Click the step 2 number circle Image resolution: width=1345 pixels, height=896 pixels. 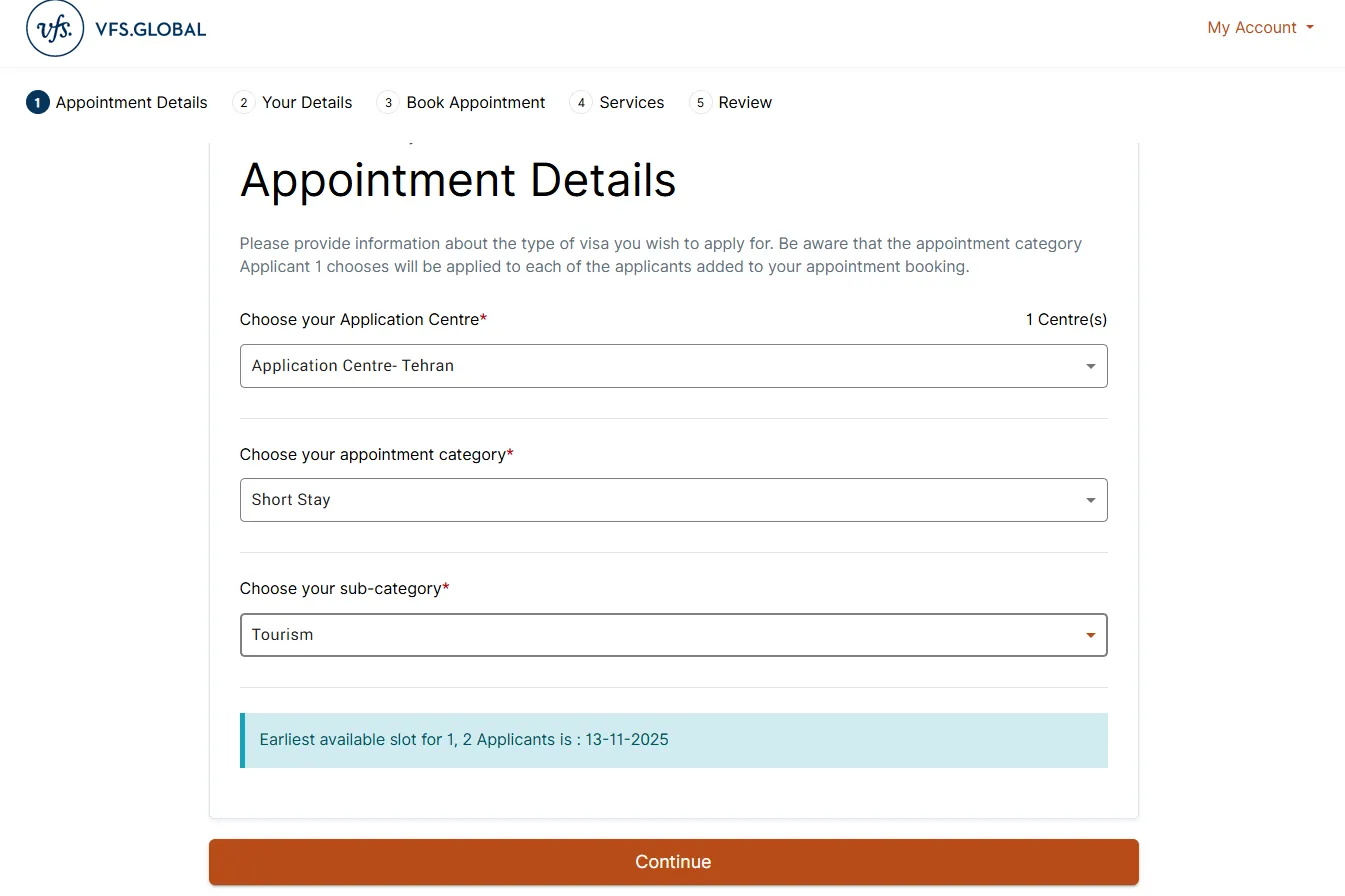pos(244,103)
